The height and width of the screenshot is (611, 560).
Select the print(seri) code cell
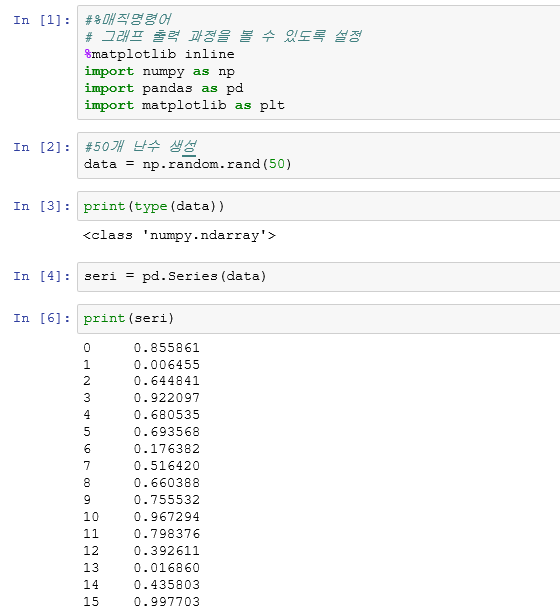tap(318, 319)
